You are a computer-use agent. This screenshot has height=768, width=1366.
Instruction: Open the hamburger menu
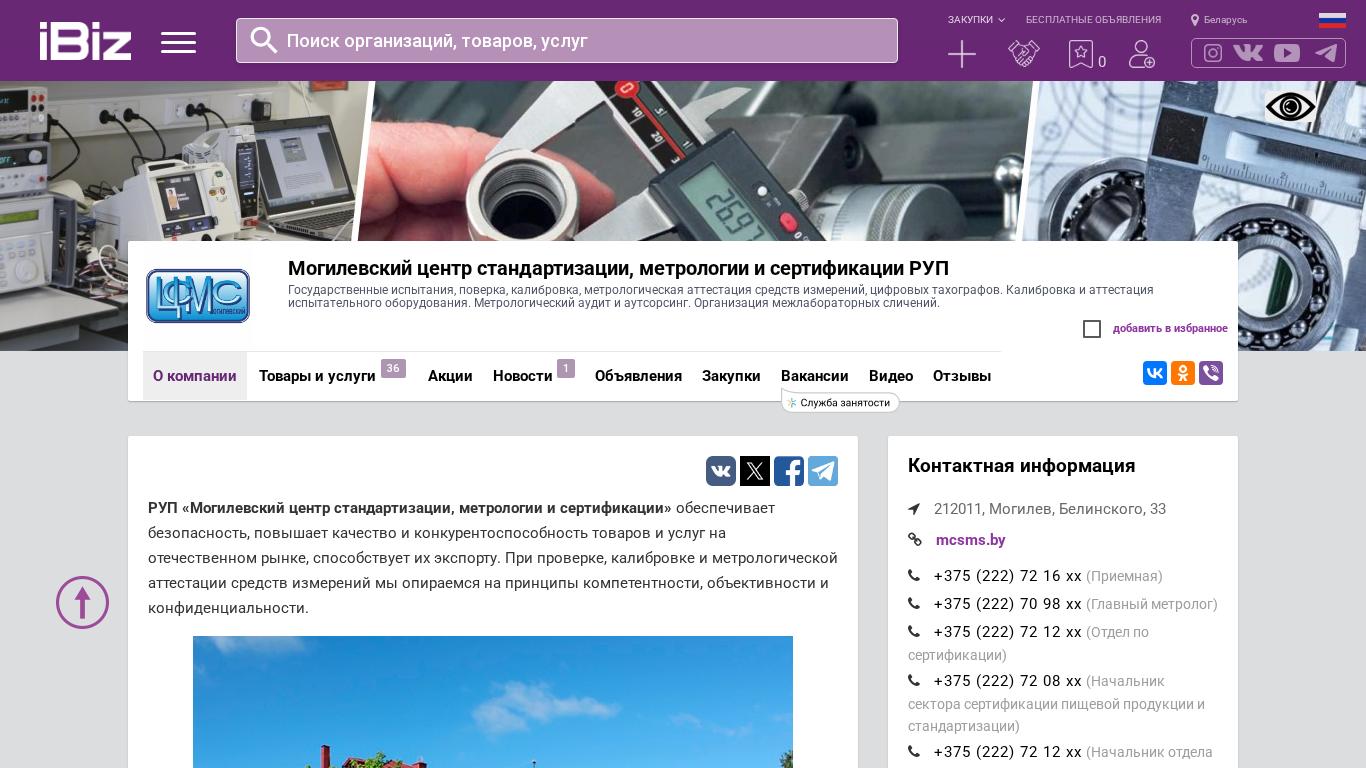coord(178,42)
